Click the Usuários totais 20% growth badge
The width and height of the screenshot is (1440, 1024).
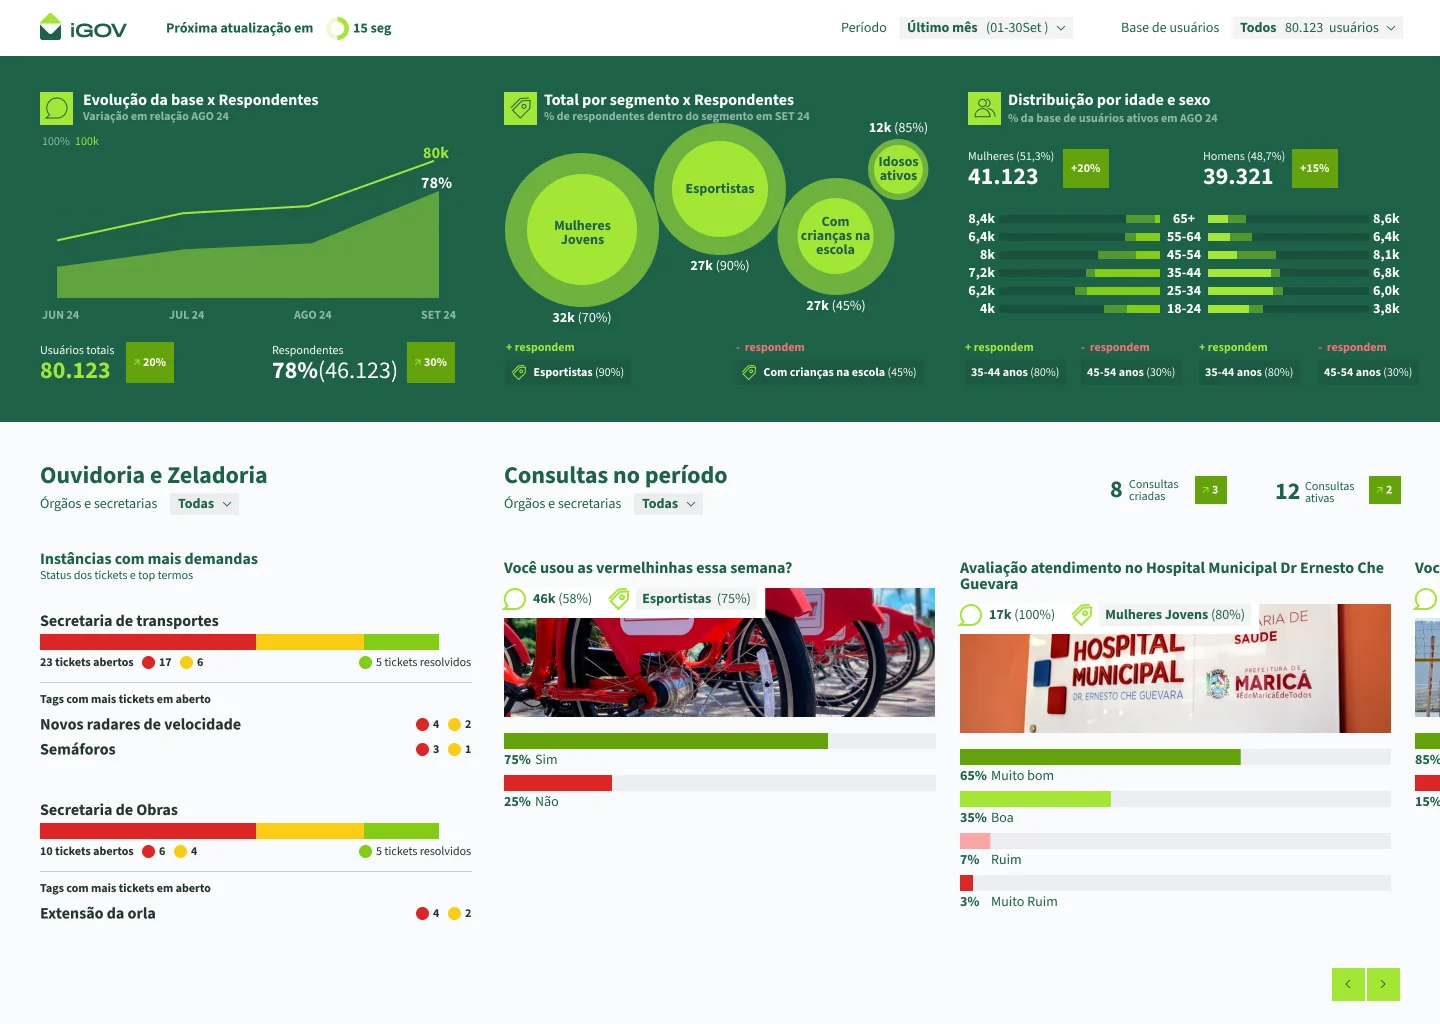click(150, 362)
